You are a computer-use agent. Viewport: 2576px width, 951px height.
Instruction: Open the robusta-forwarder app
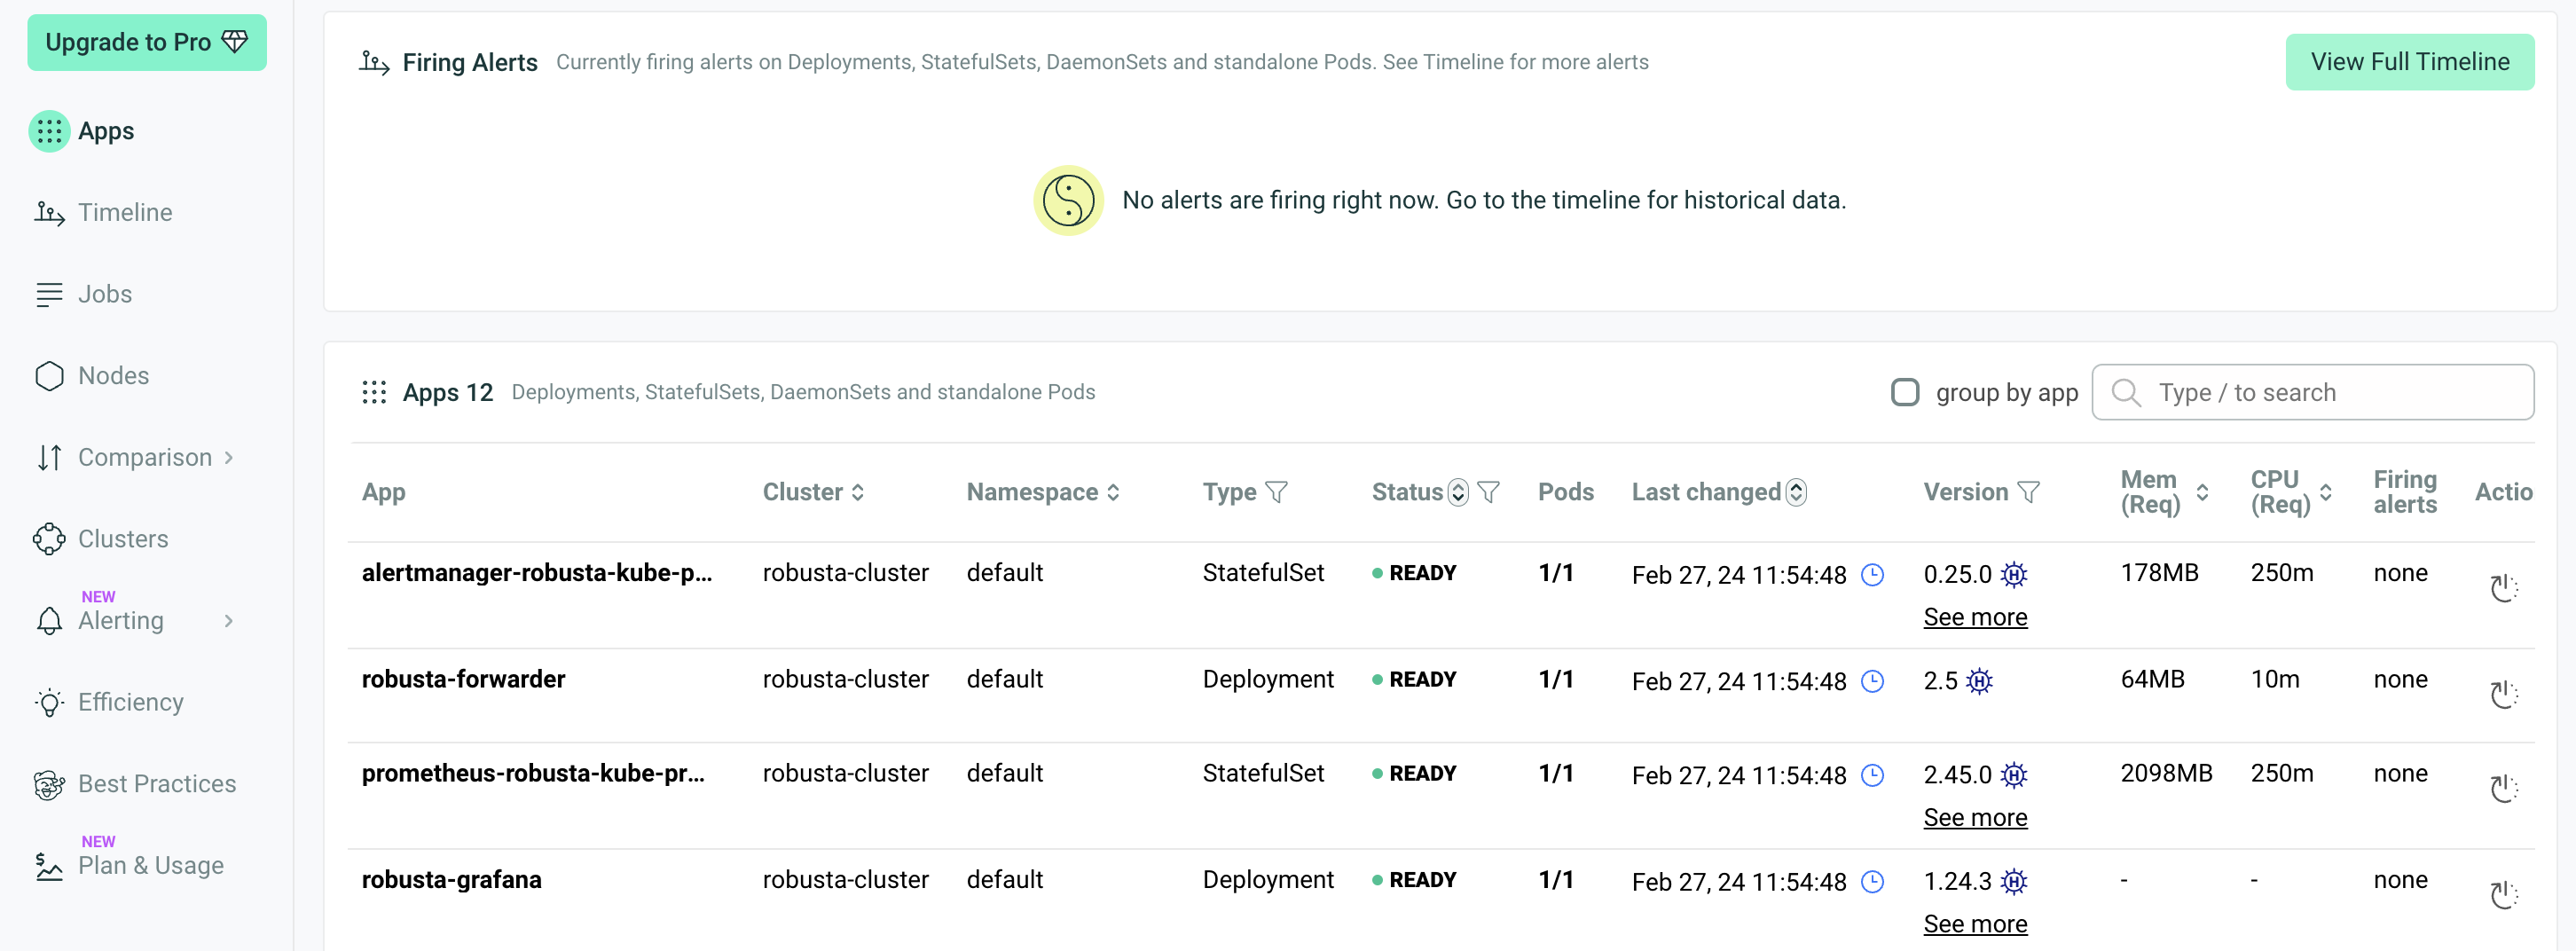click(x=463, y=680)
